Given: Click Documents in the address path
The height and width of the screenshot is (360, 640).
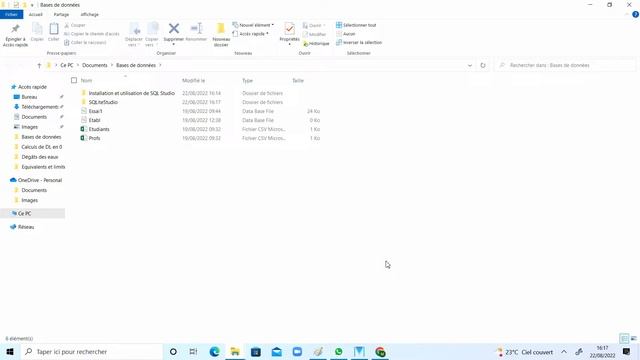Looking at the screenshot, I should 94,65.
